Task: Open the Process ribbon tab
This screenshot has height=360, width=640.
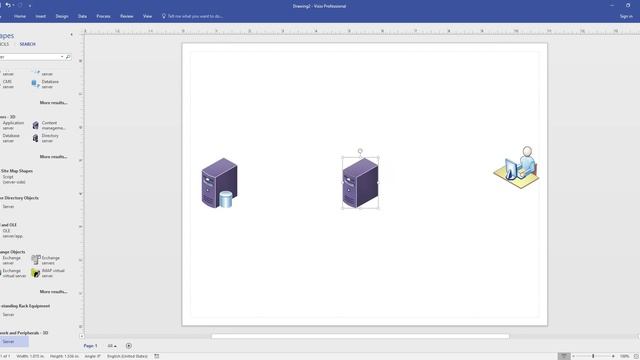Action: [103, 16]
